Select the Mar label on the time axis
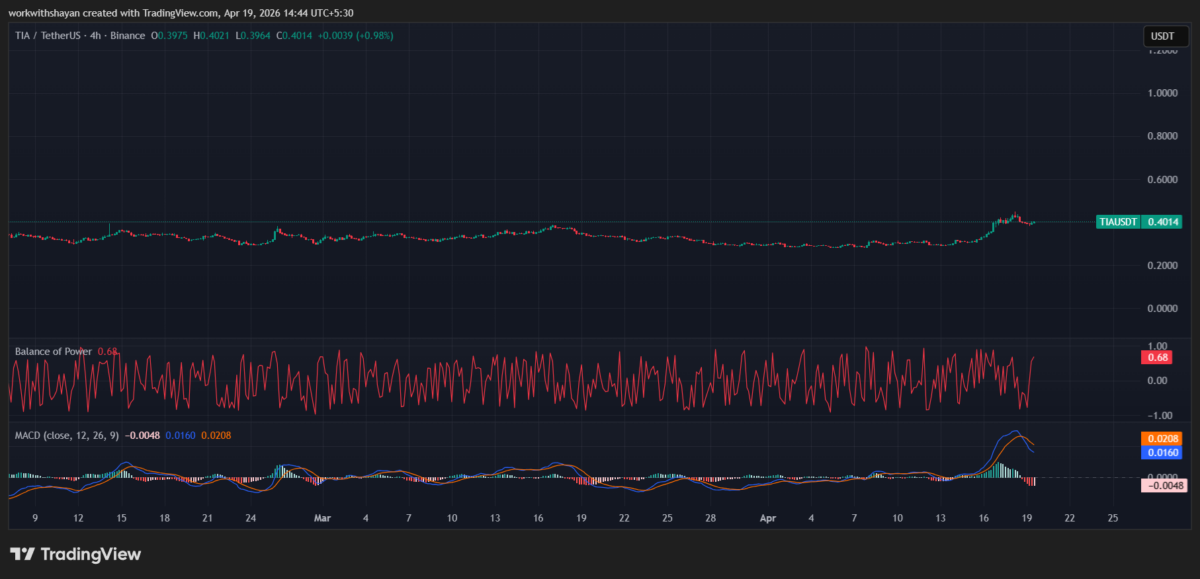1200x579 pixels. [x=322, y=519]
